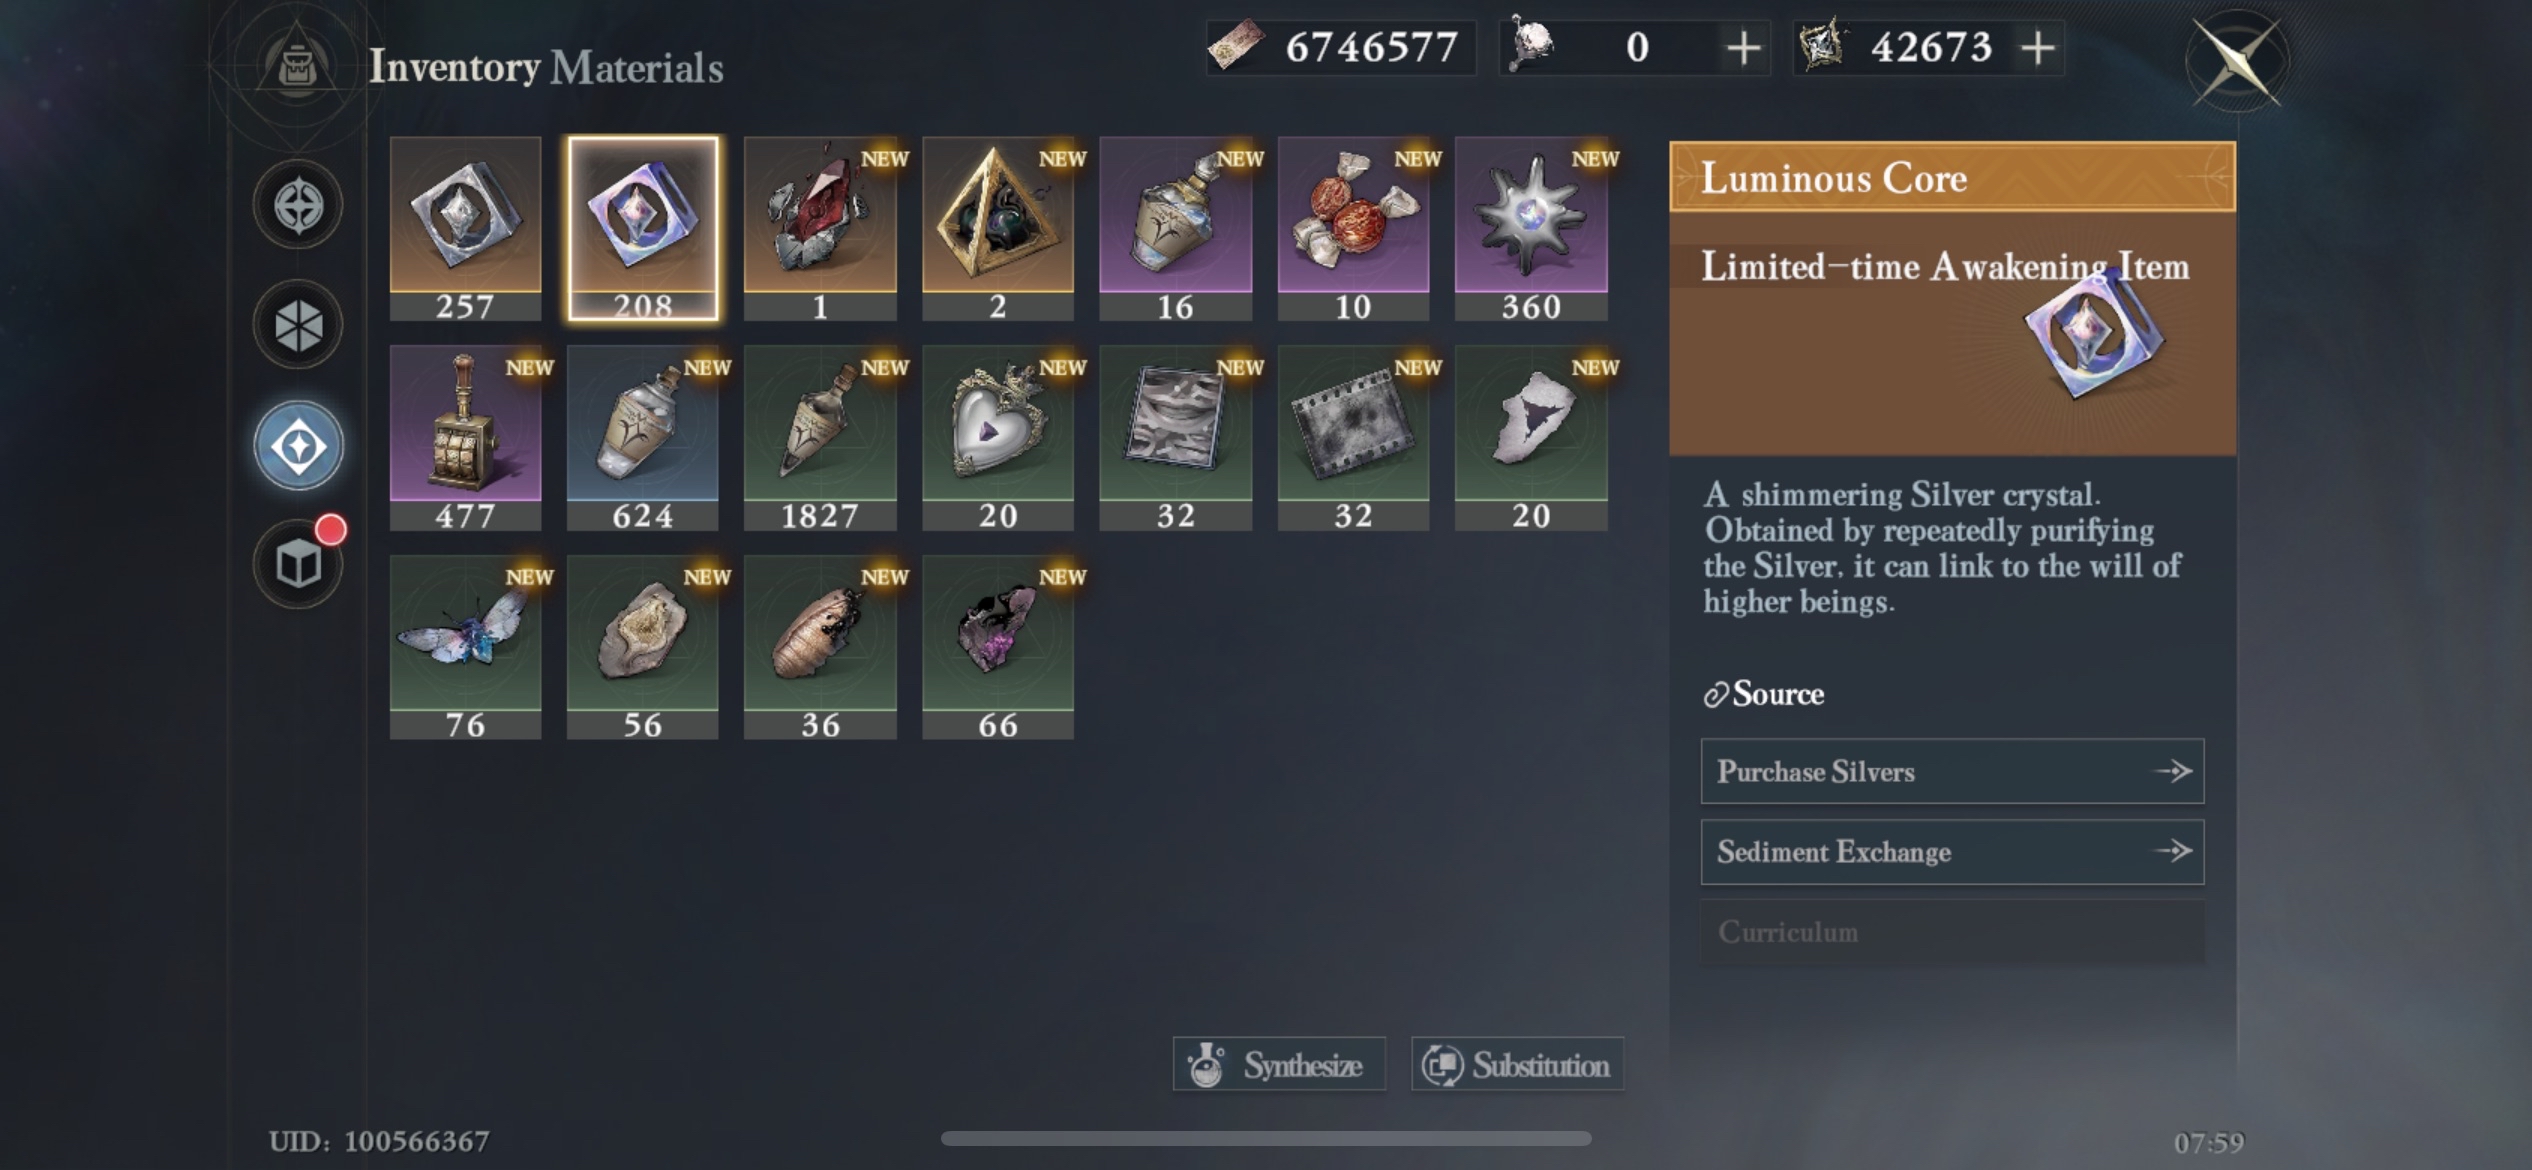Open the backpack inventory icon
This screenshot has width=2532, height=1170.
[297, 66]
